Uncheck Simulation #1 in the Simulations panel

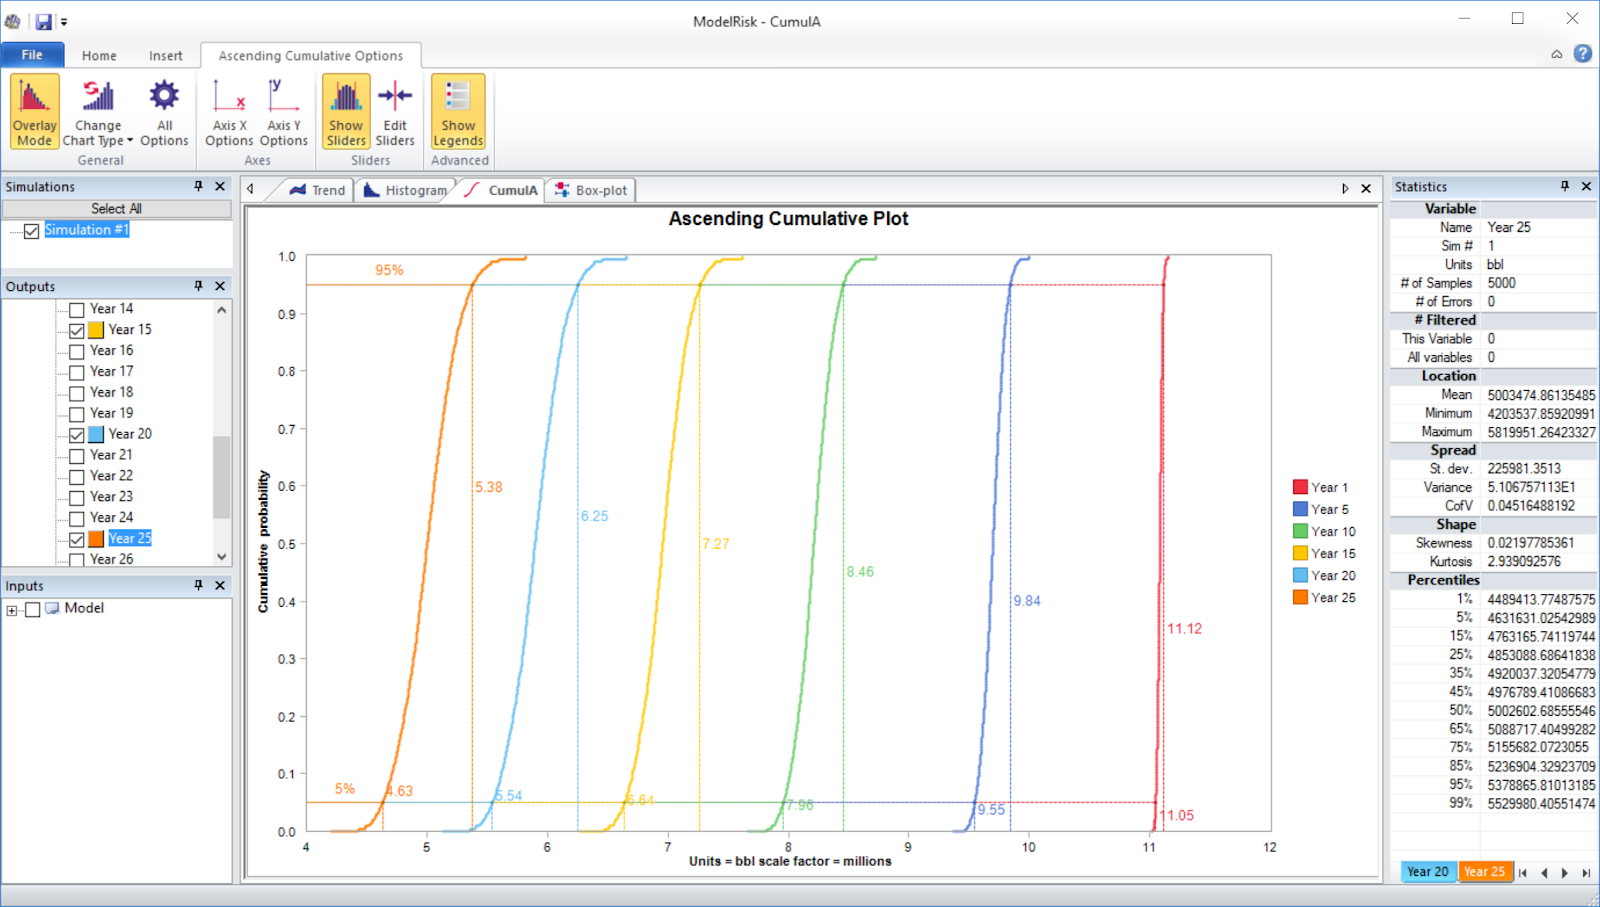(x=31, y=230)
